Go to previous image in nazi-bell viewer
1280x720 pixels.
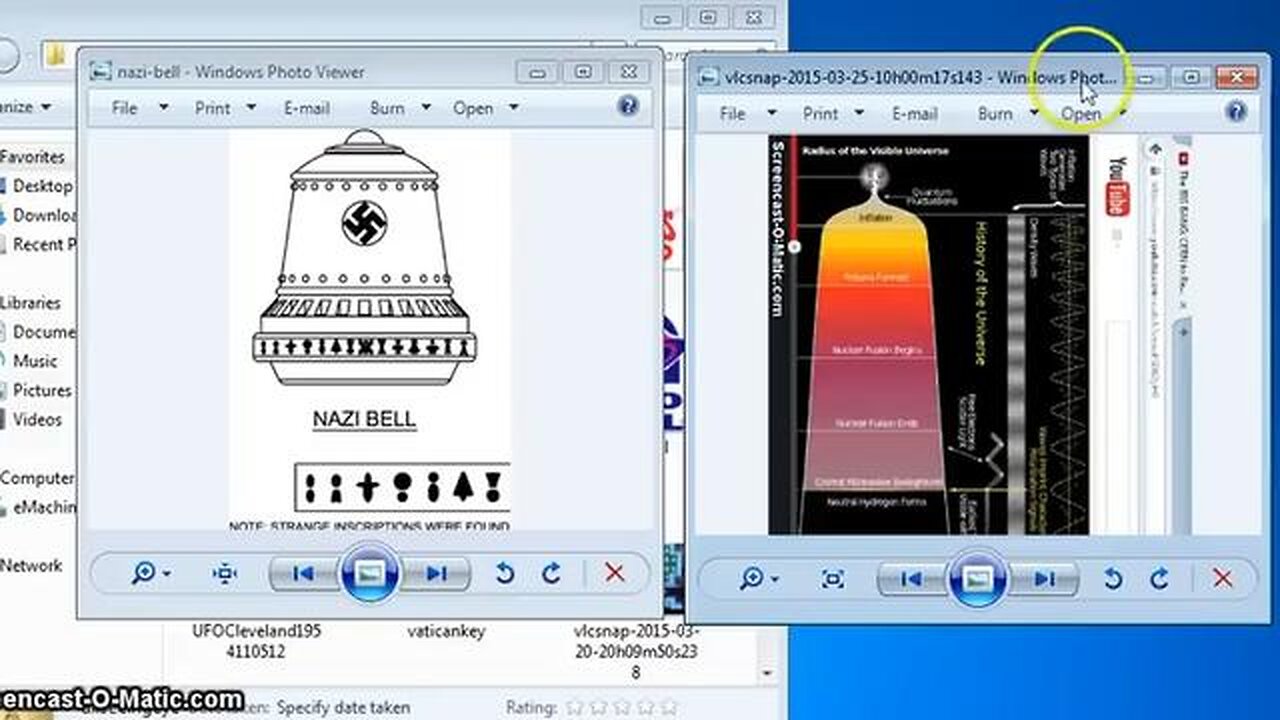(x=304, y=573)
